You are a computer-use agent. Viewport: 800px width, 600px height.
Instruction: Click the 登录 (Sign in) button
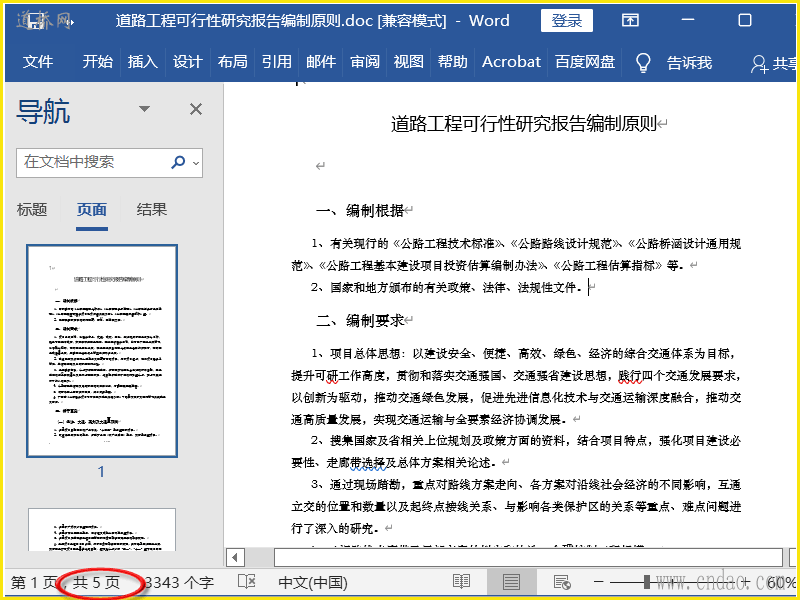pyautogui.click(x=567, y=20)
